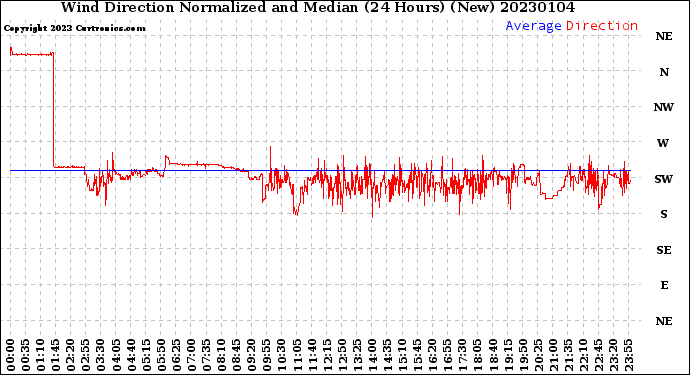Image resolution: width=690 pixels, height=375 pixels.
Task: Click the 21:35 time label
Action: click(568, 355)
